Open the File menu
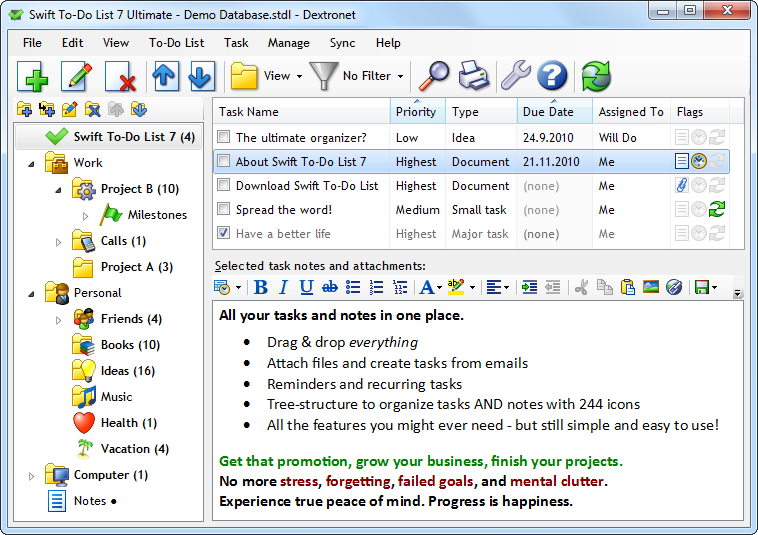This screenshot has width=758, height=535. 32,43
